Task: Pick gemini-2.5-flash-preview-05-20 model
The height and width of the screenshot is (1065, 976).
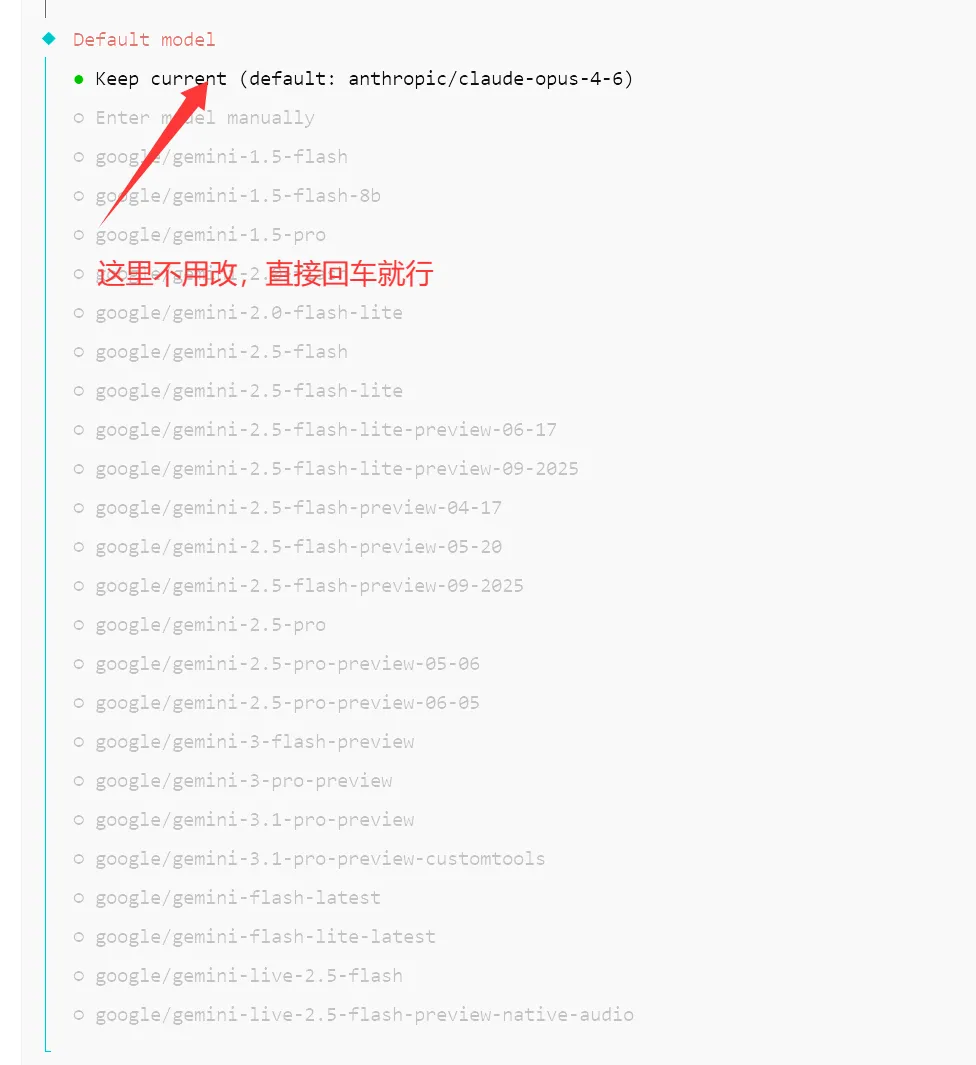Action: coord(287,547)
